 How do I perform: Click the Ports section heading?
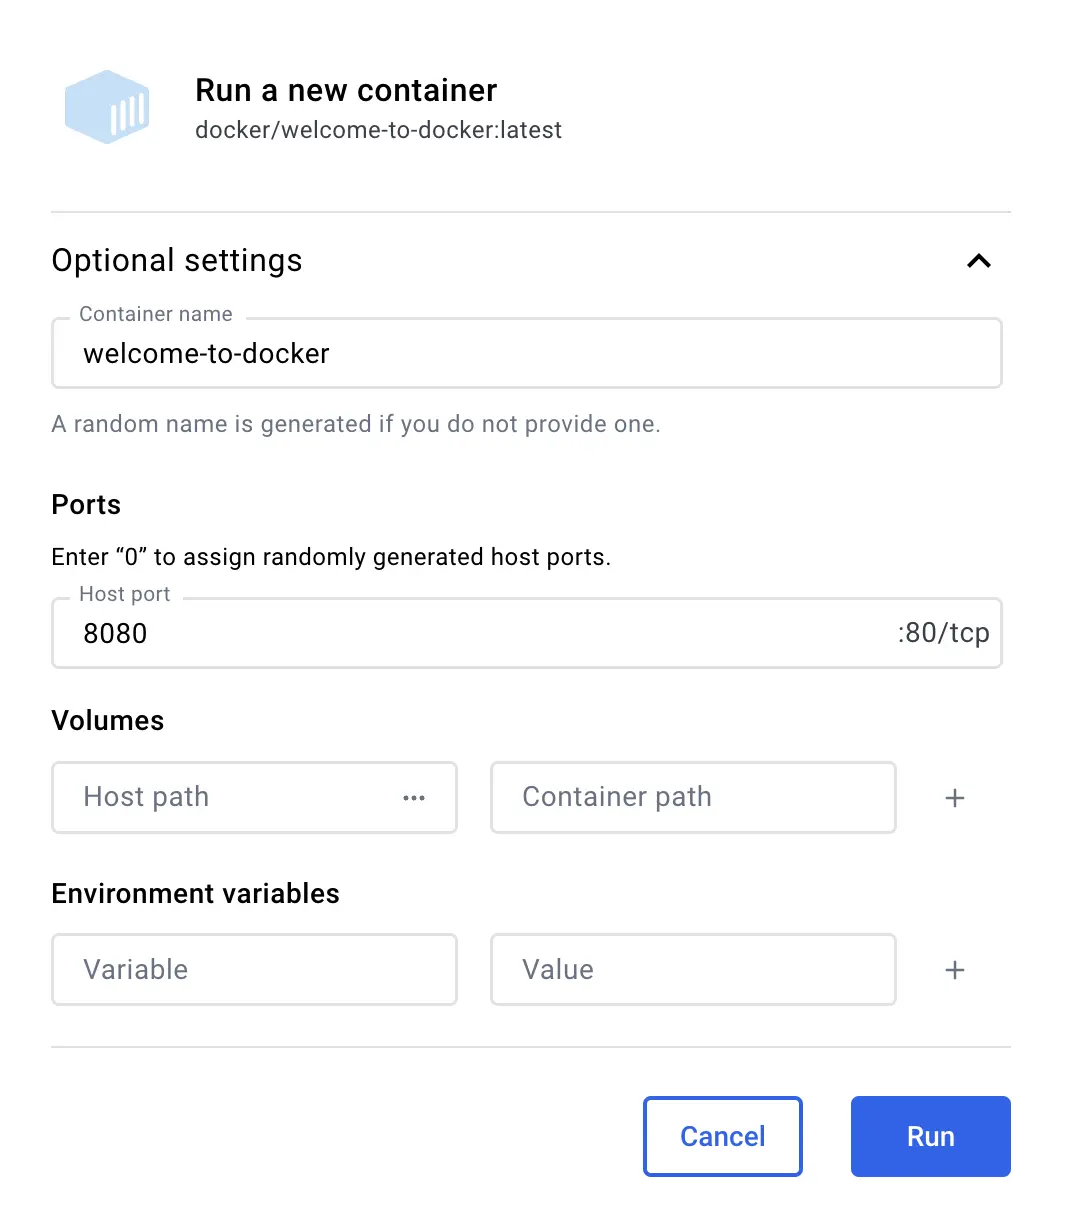point(85,505)
